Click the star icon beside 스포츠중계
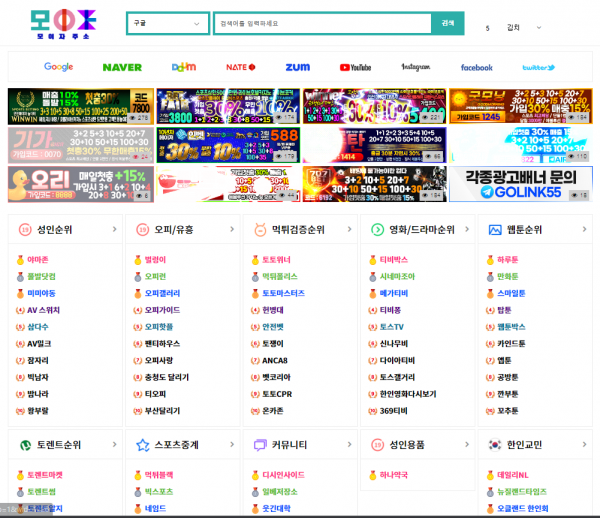600x518 pixels. click(143, 445)
